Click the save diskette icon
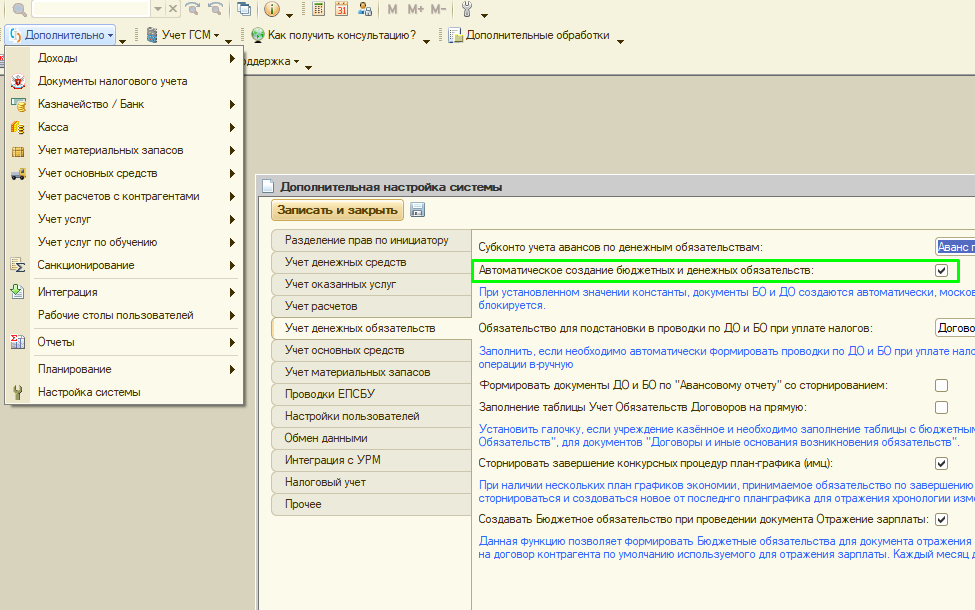Image resolution: width=975 pixels, height=610 pixels. coord(417,210)
